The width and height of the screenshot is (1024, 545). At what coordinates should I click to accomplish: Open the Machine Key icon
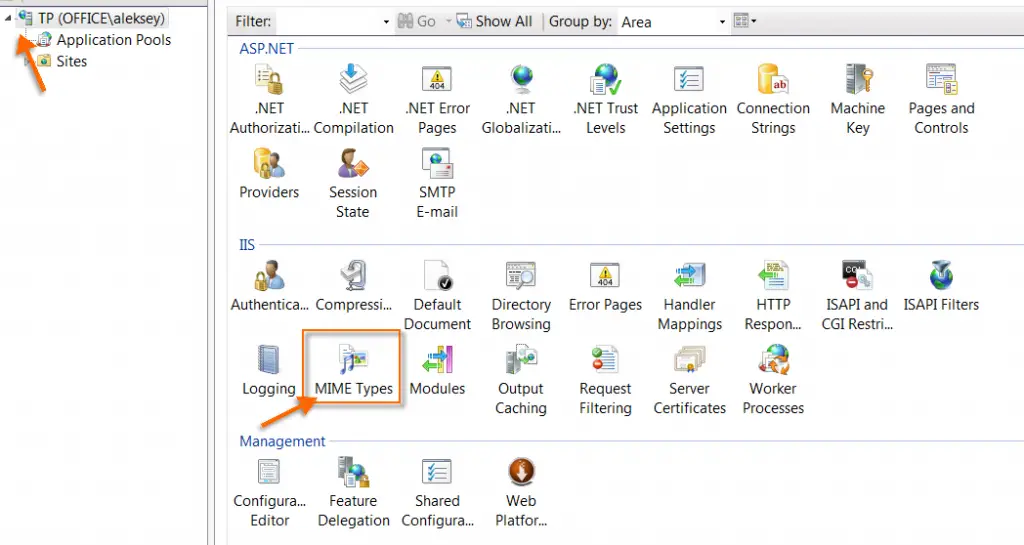(x=857, y=99)
